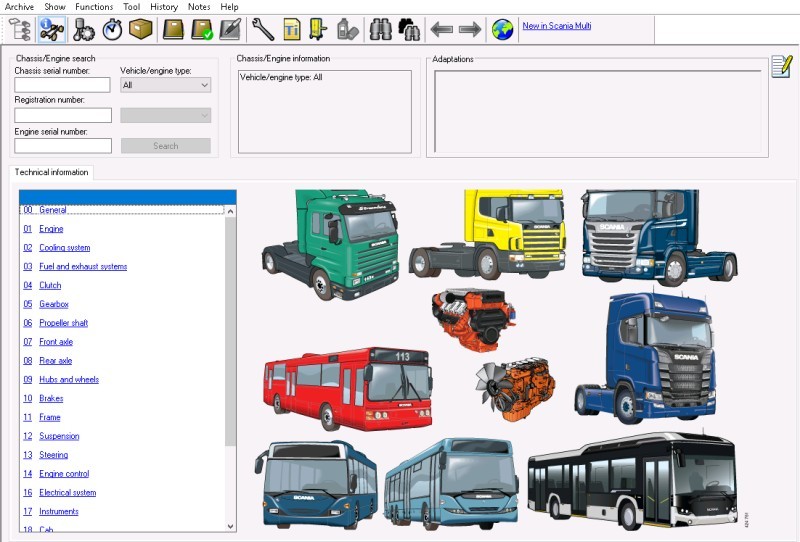
Task: Click the down arrow of the list scrollbar
Action: point(231,526)
